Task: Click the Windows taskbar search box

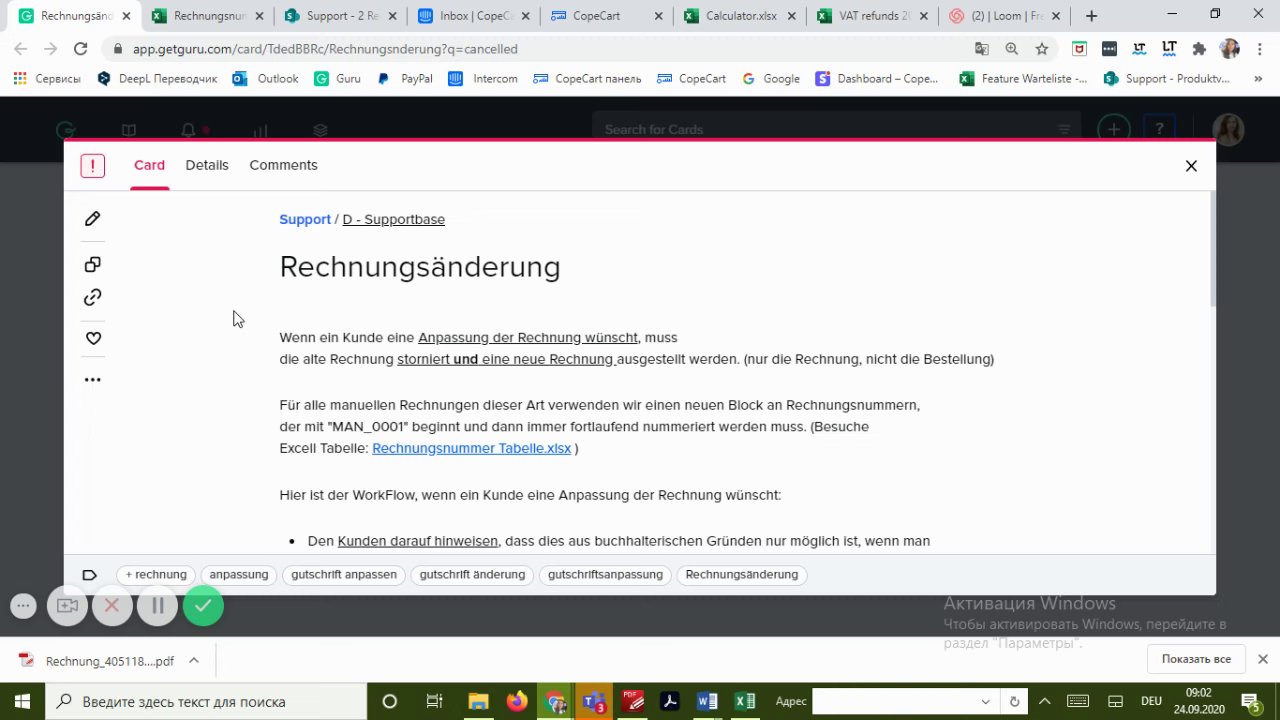Action: pyautogui.click(x=207, y=702)
